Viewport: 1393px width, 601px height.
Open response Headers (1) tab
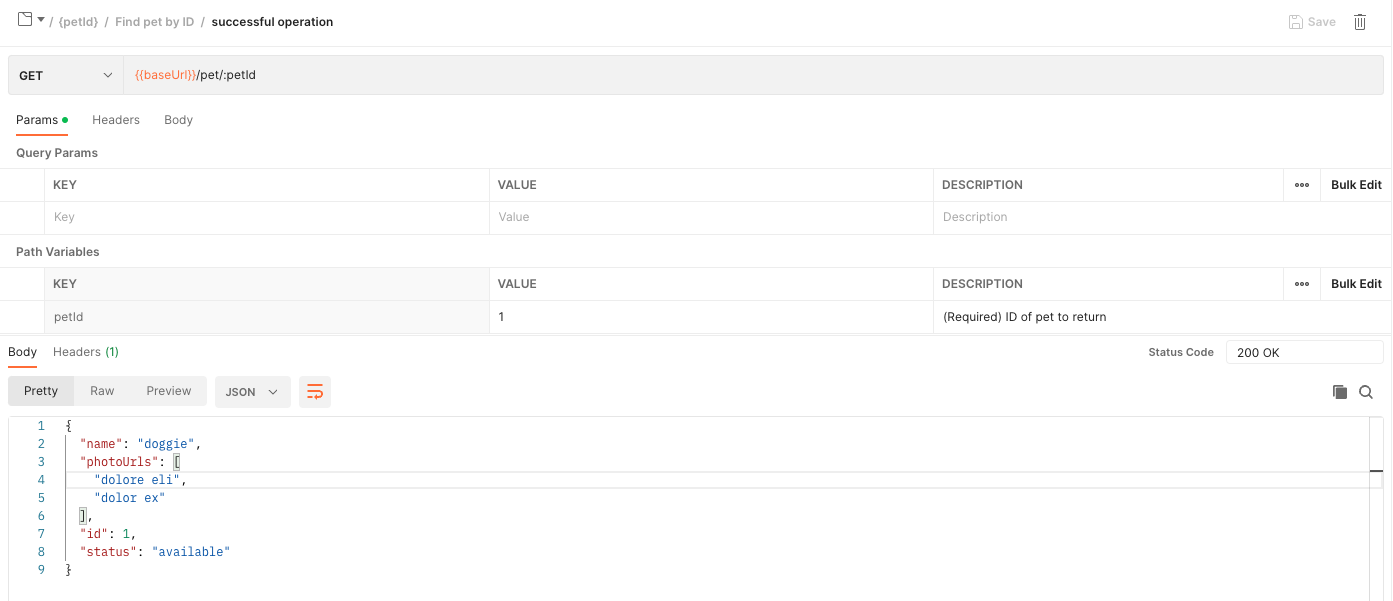[86, 352]
